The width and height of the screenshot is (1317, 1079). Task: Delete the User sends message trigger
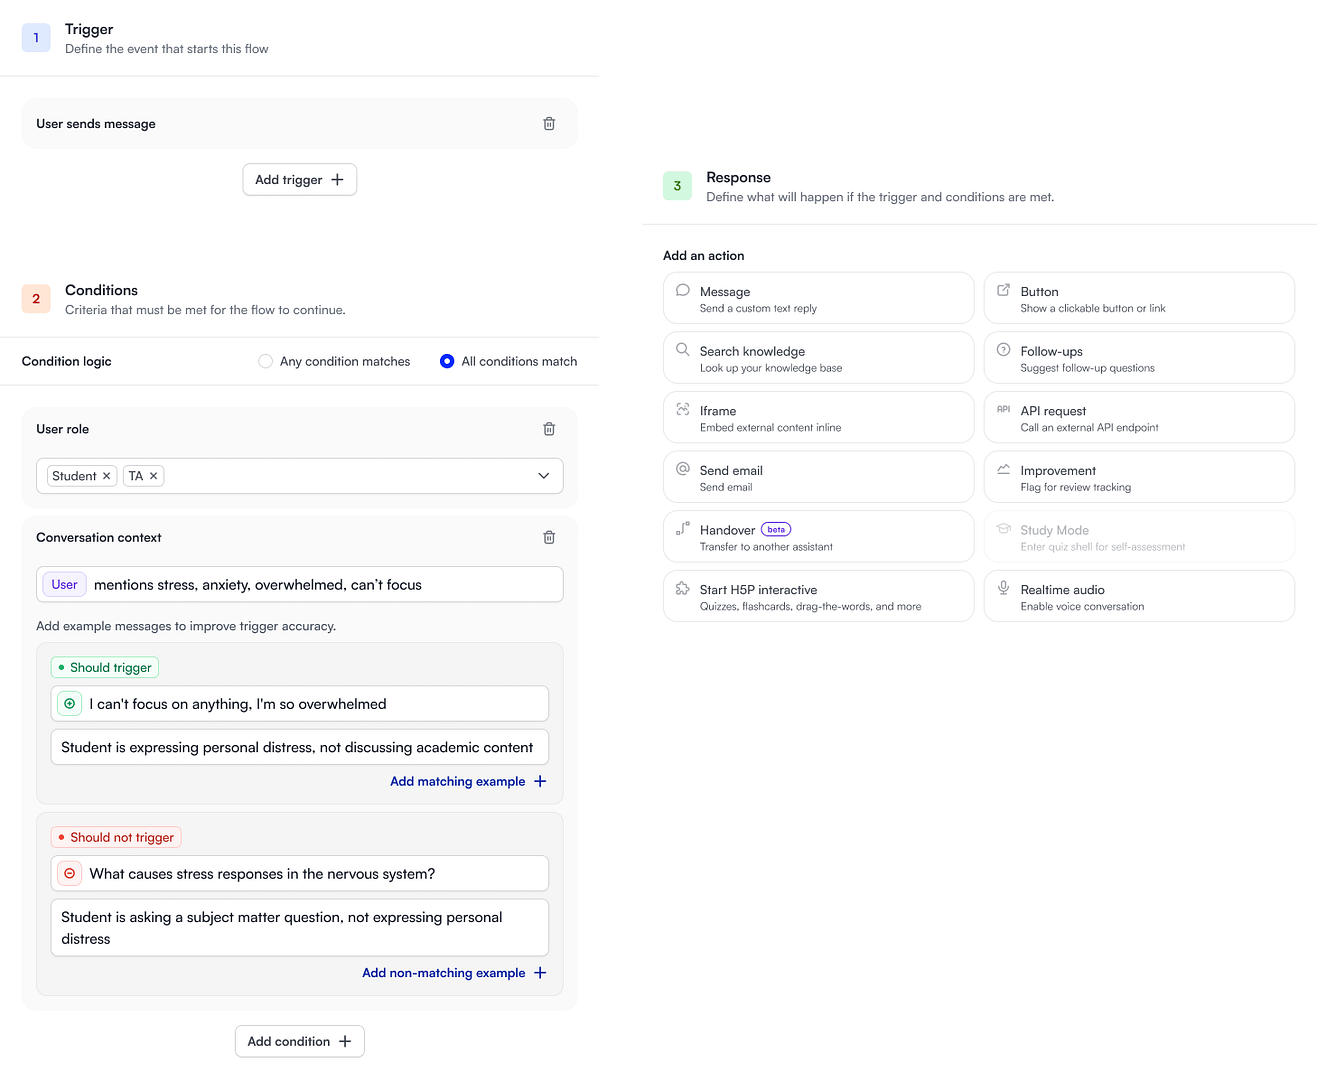pos(549,124)
